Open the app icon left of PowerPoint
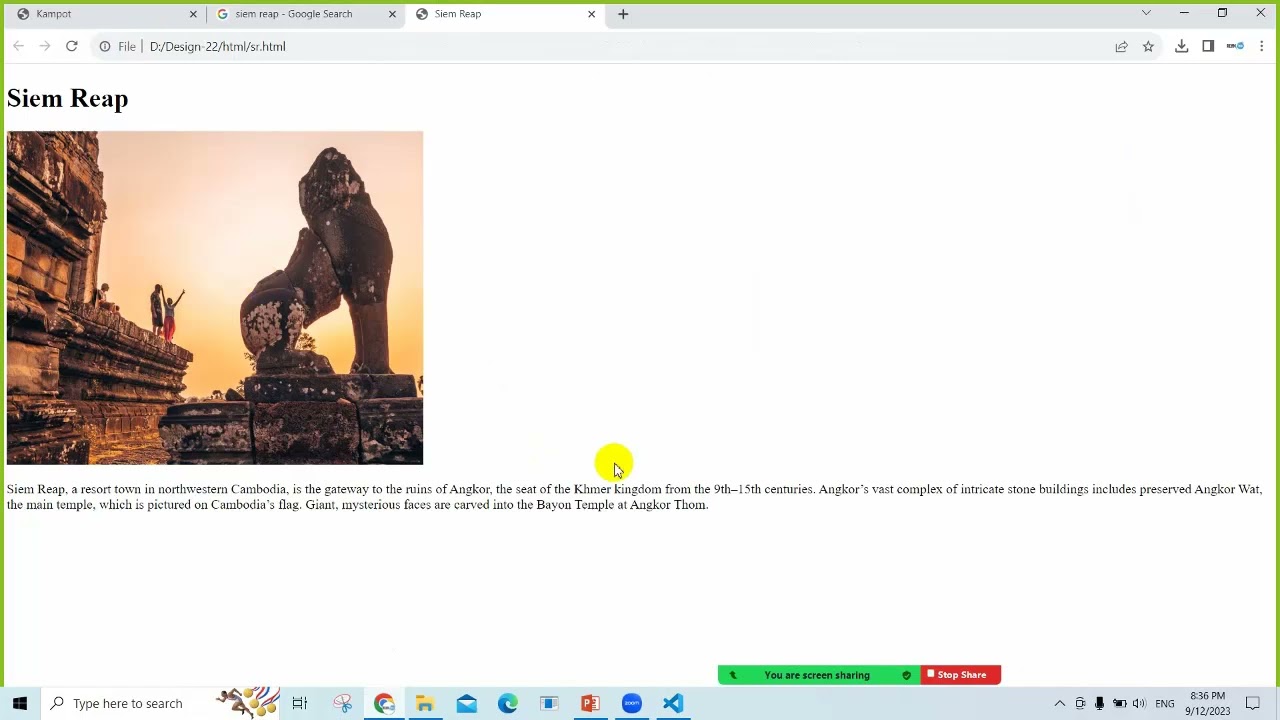1280x720 pixels. [x=549, y=703]
